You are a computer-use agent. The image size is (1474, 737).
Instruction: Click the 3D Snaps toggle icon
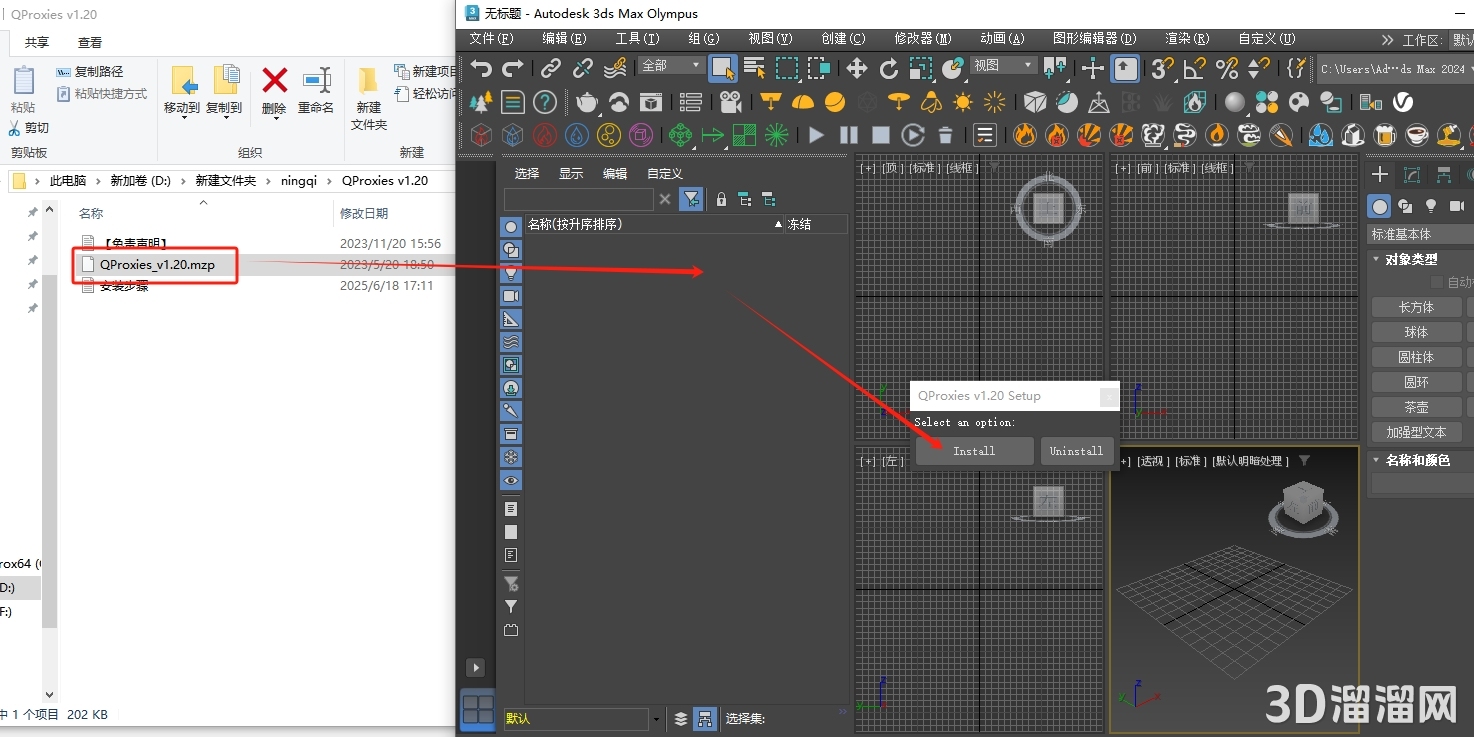(x=1161, y=68)
